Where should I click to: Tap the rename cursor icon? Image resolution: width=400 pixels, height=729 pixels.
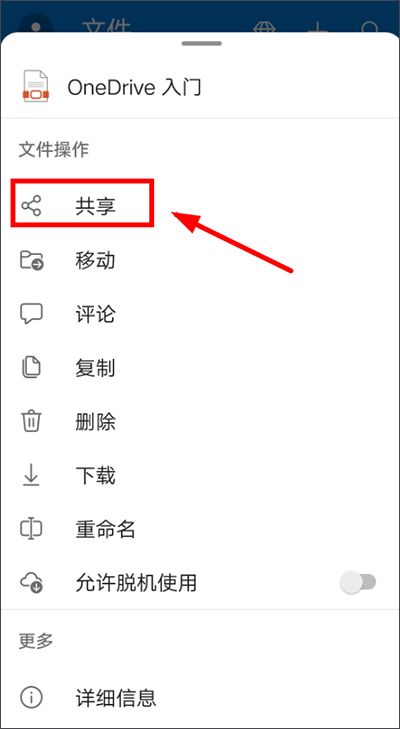click(x=32, y=529)
